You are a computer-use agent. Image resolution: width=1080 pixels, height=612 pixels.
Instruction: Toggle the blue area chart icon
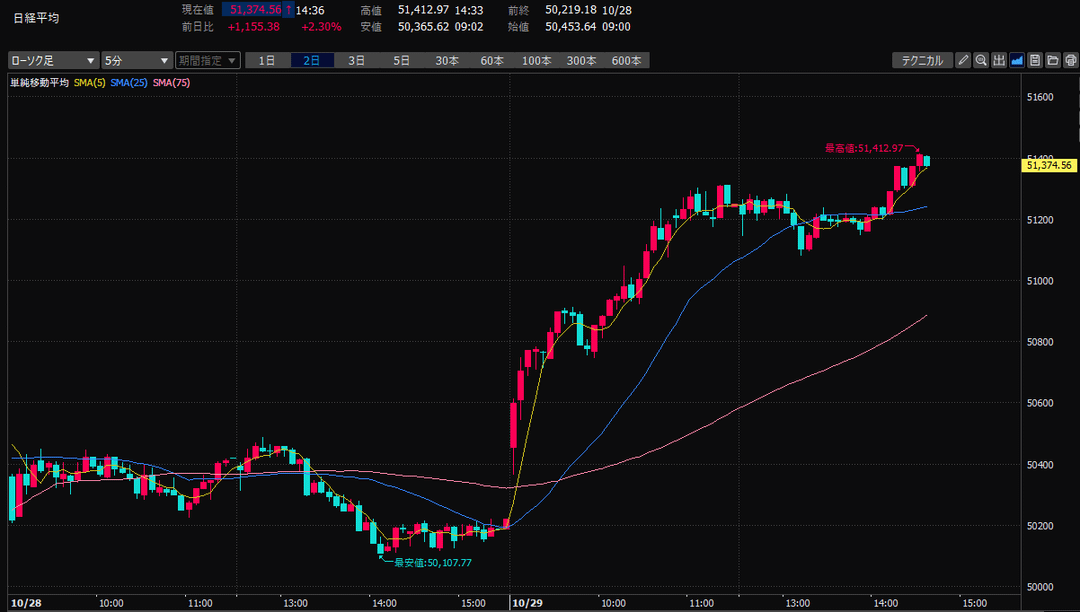click(1016, 60)
